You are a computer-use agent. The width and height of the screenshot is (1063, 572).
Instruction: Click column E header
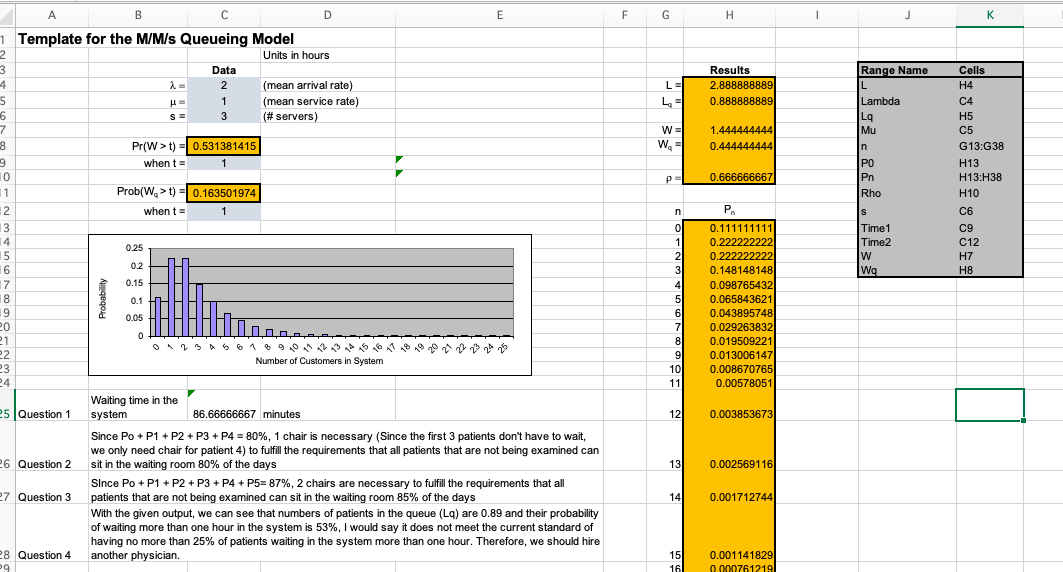pyautogui.click(x=500, y=15)
